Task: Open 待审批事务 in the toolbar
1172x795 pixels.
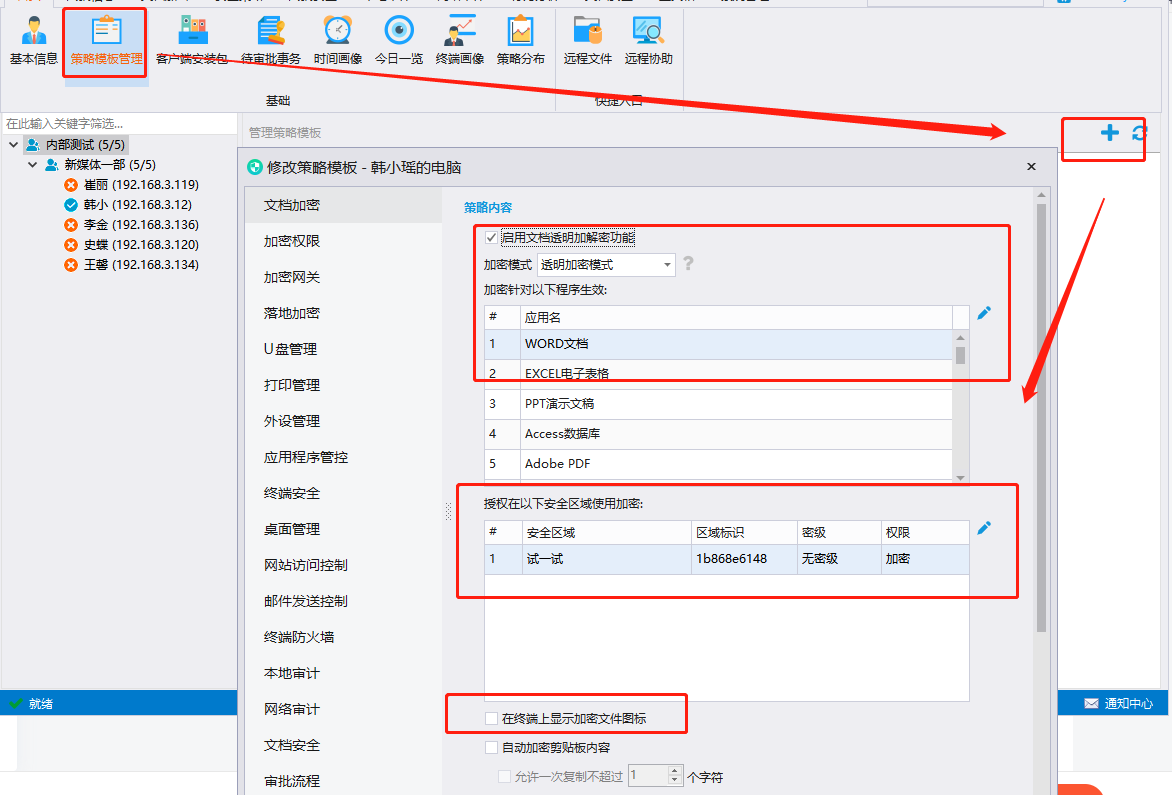Action: [271, 40]
